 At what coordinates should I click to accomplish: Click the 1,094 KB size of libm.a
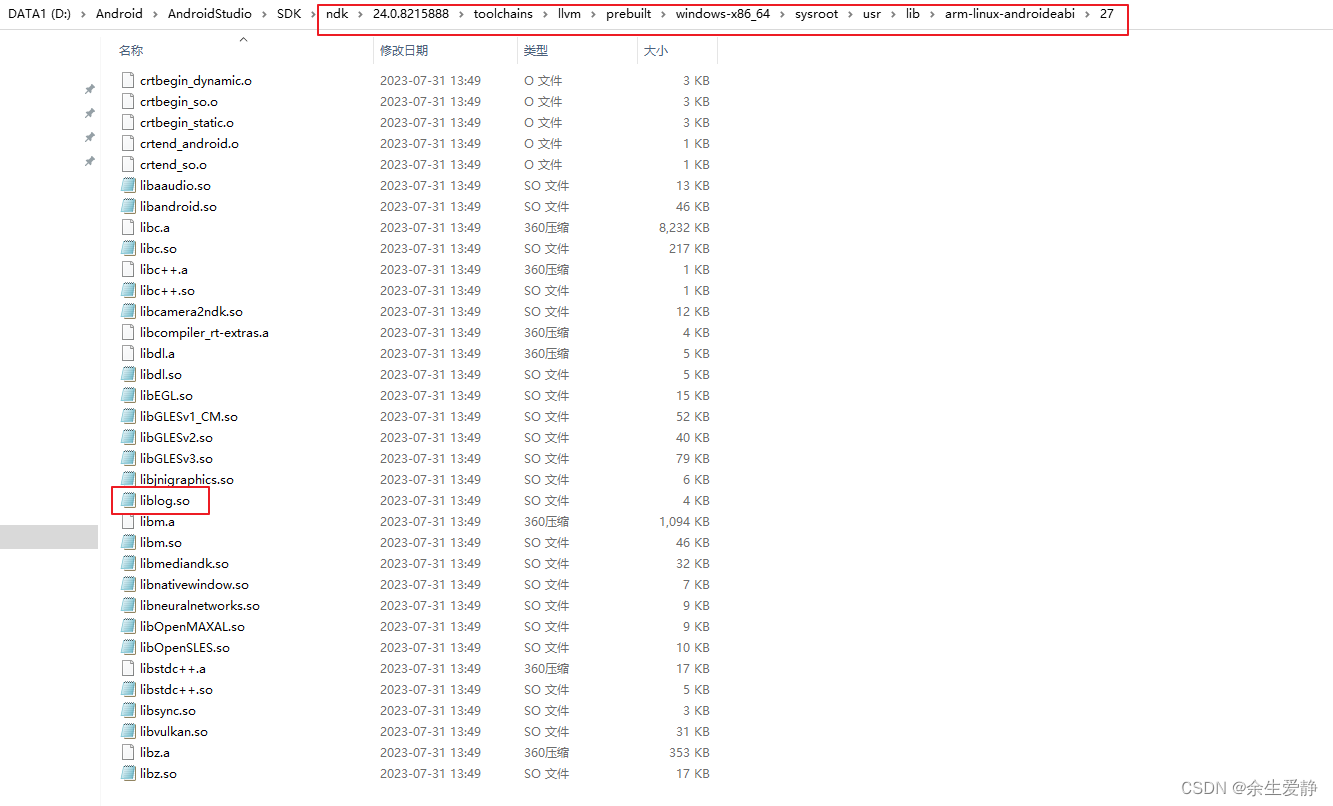pyautogui.click(x=684, y=521)
